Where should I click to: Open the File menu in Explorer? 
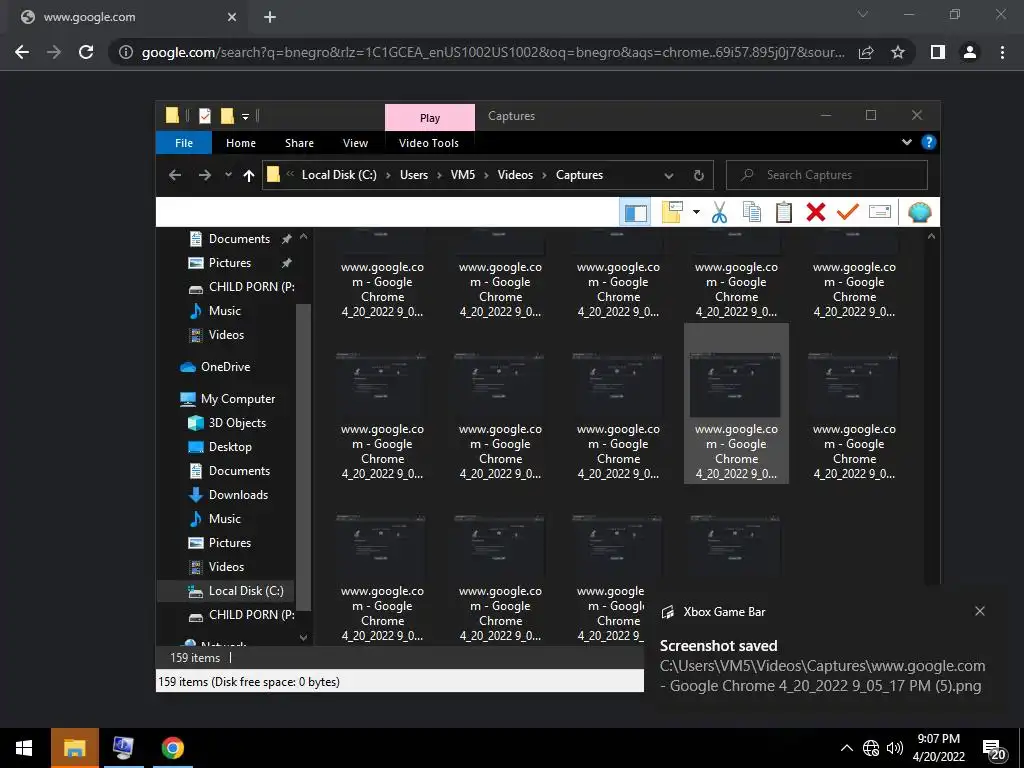click(184, 142)
